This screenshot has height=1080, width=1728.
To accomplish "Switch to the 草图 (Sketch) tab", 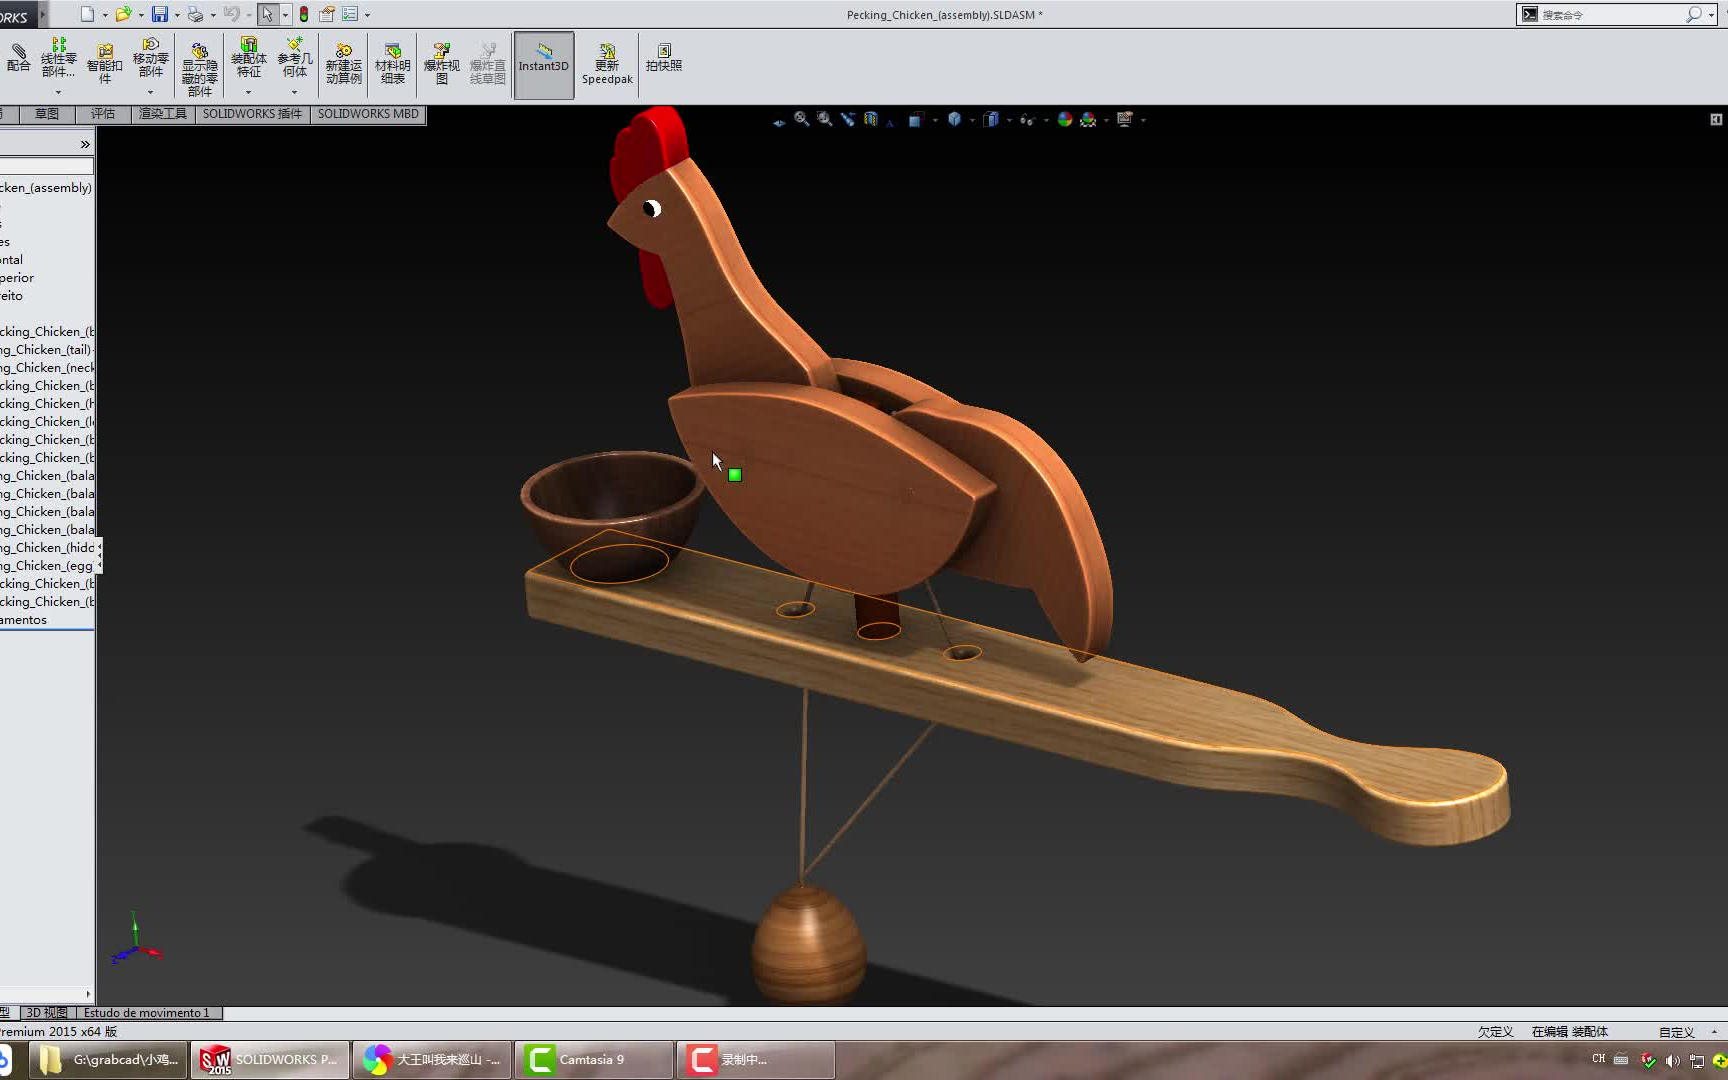I will point(47,114).
